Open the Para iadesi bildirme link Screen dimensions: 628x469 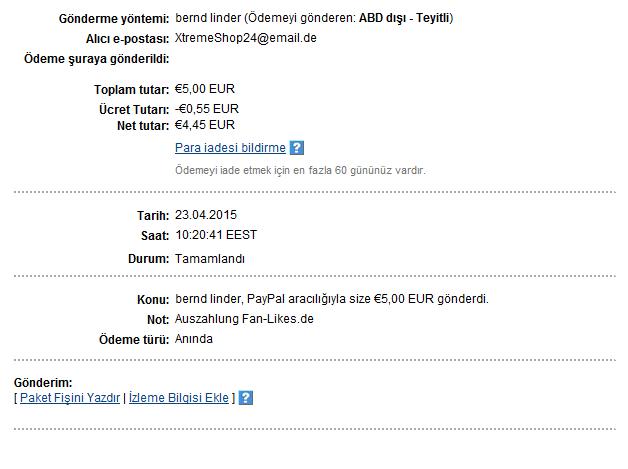(230, 148)
